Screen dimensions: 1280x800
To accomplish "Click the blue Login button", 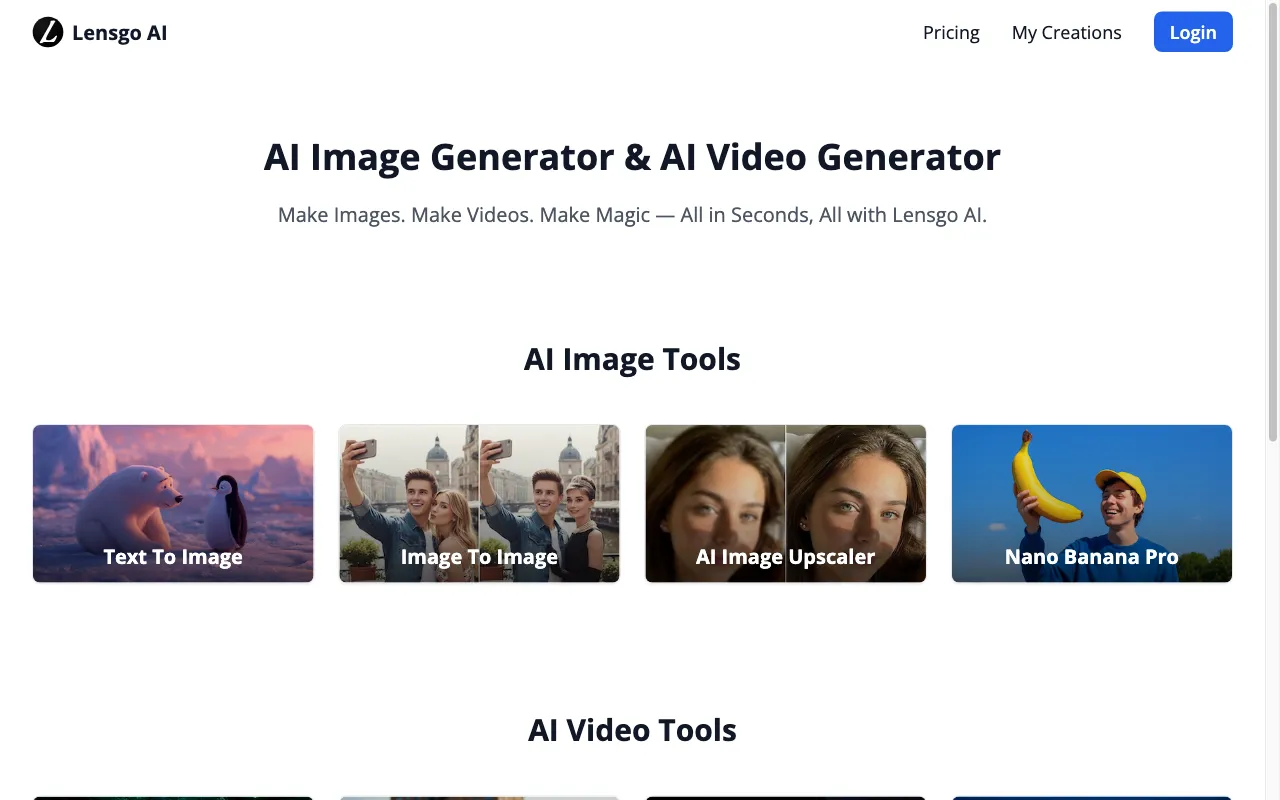I will coord(1193,32).
